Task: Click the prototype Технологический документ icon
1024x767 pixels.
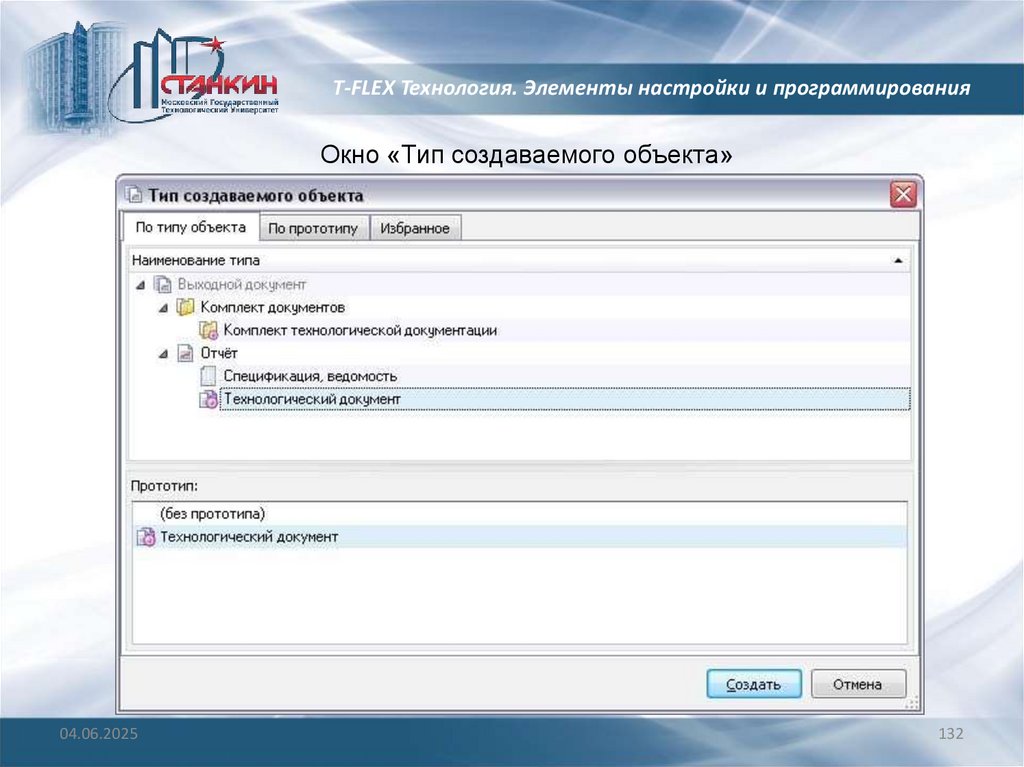Action: [x=146, y=537]
